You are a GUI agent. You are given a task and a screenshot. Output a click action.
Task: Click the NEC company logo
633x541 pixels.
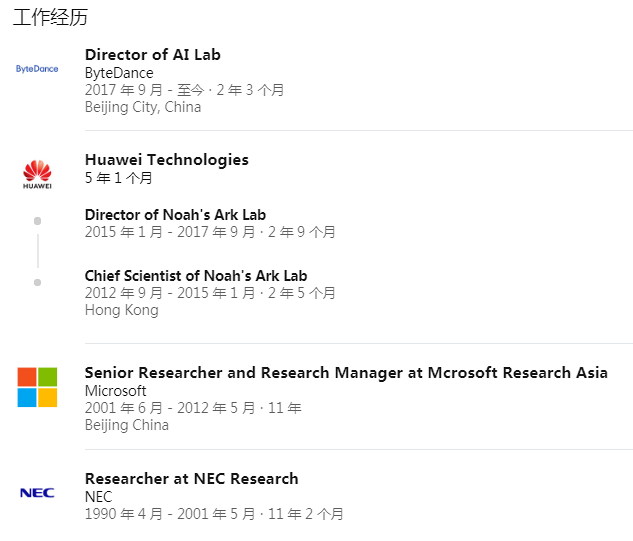click(x=37, y=493)
